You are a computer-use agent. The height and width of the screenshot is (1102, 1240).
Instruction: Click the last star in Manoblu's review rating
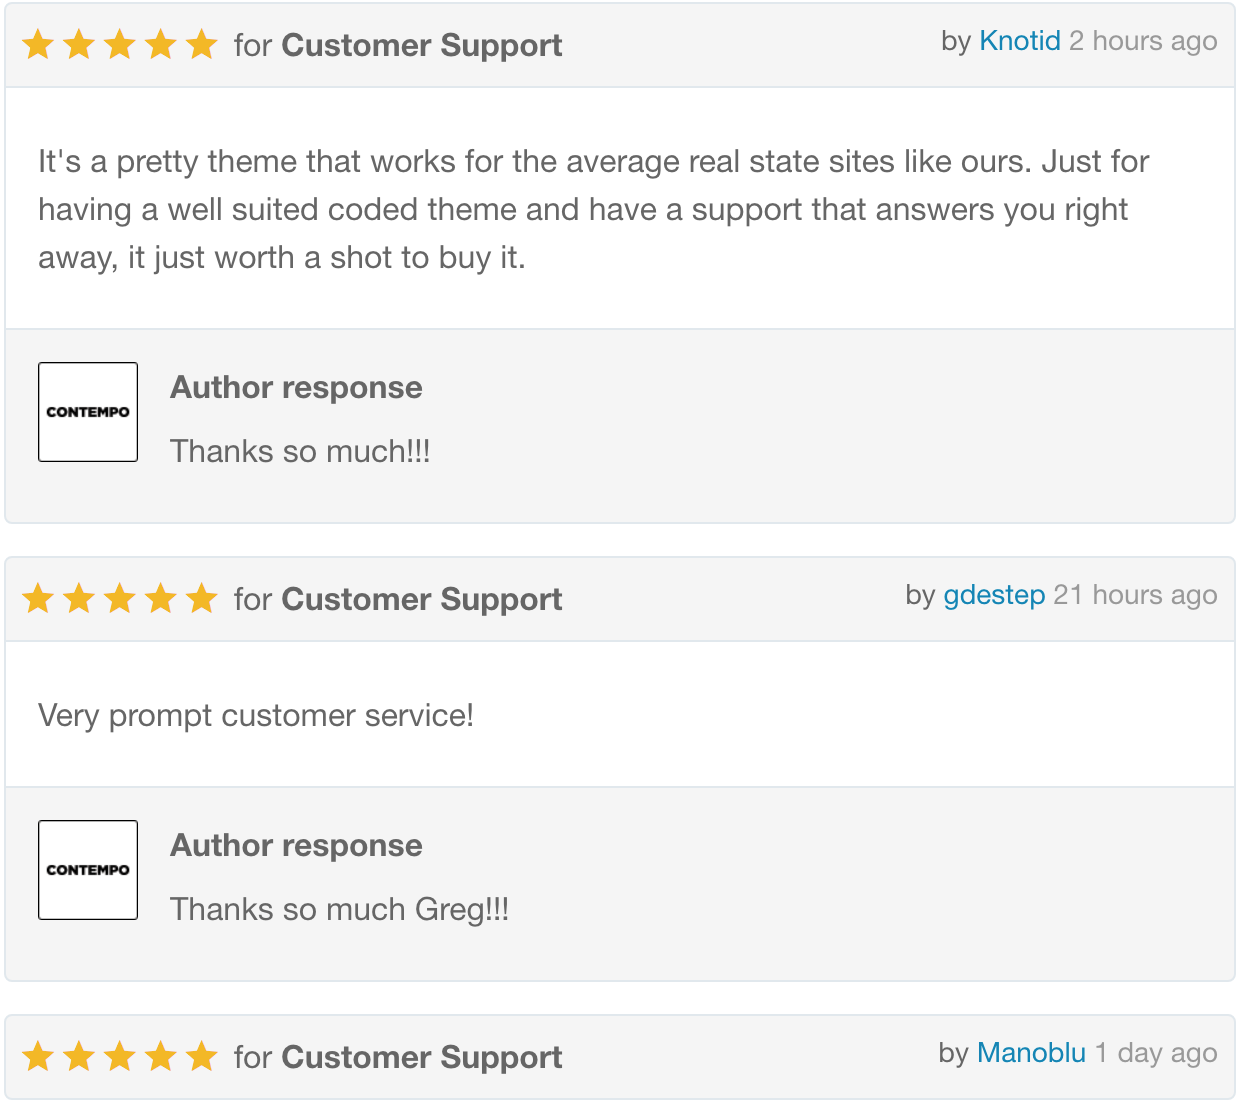tap(201, 1057)
